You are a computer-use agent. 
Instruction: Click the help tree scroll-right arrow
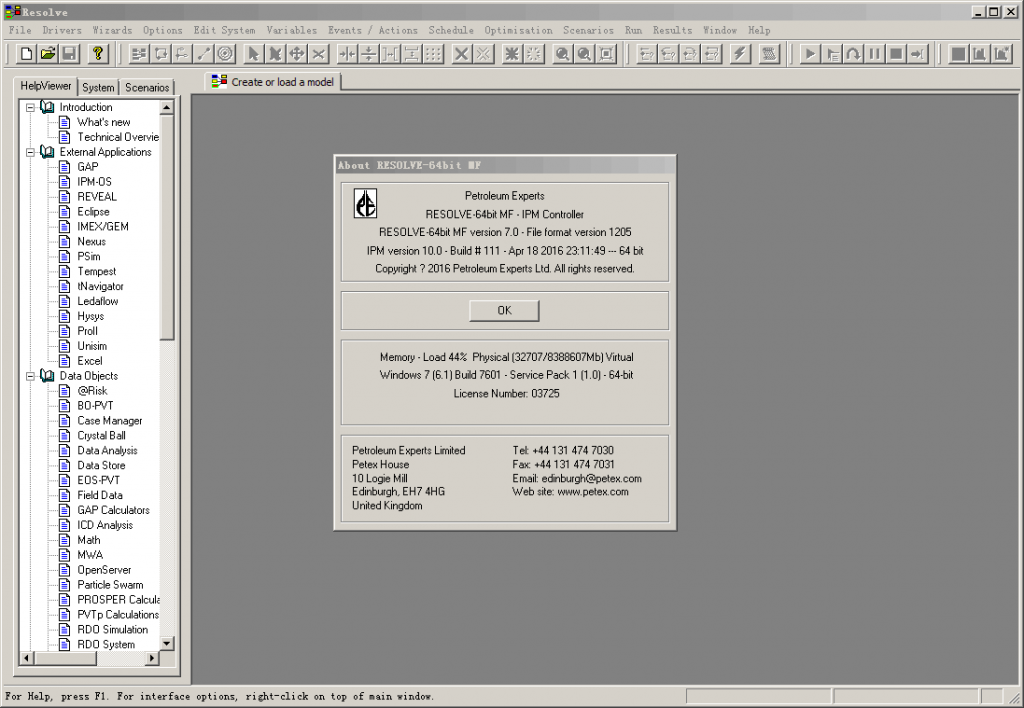[152, 658]
